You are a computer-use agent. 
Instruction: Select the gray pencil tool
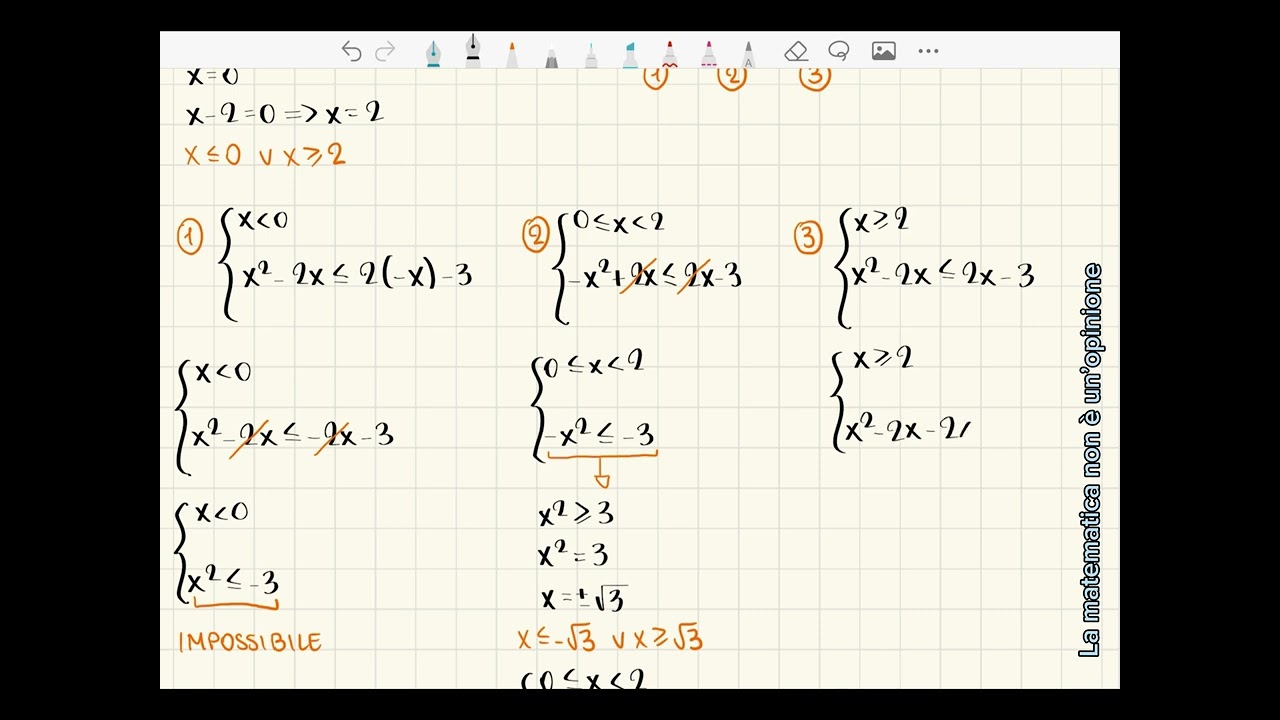click(551, 56)
